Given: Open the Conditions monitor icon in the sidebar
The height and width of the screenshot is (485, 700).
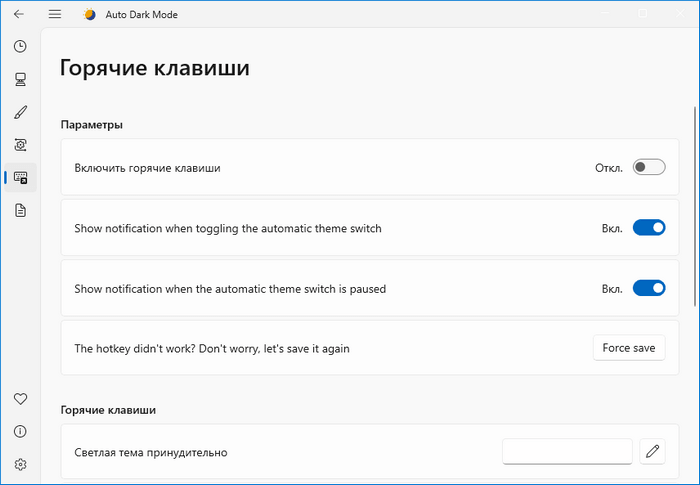Looking at the screenshot, I should point(21,79).
